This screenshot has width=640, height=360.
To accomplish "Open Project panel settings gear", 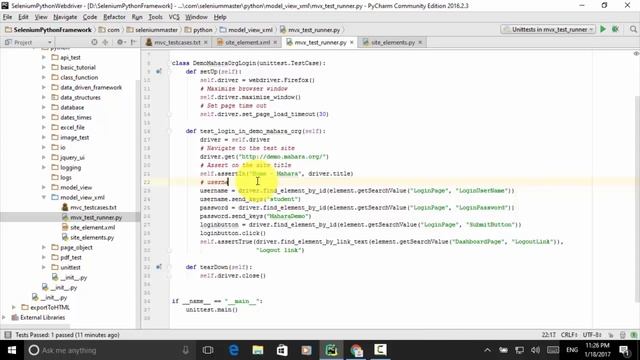I will pyautogui.click(x=120, y=42).
